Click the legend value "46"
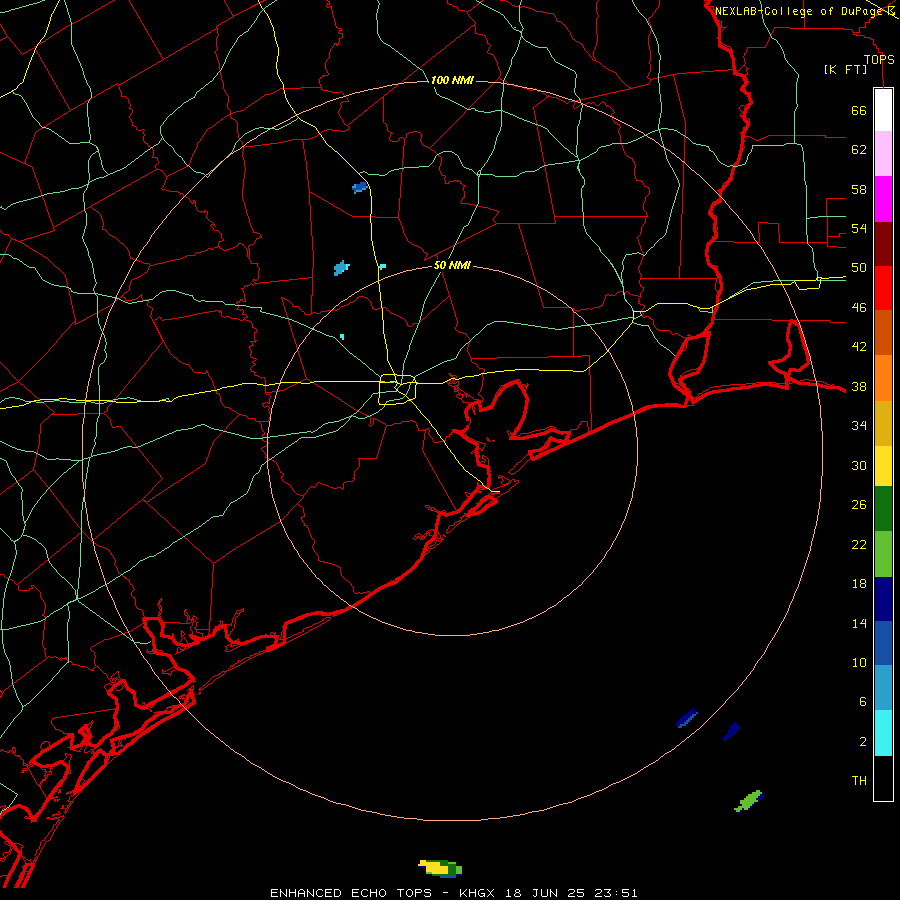The width and height of the screenshot is (900, 900). [x=859, y=308]
